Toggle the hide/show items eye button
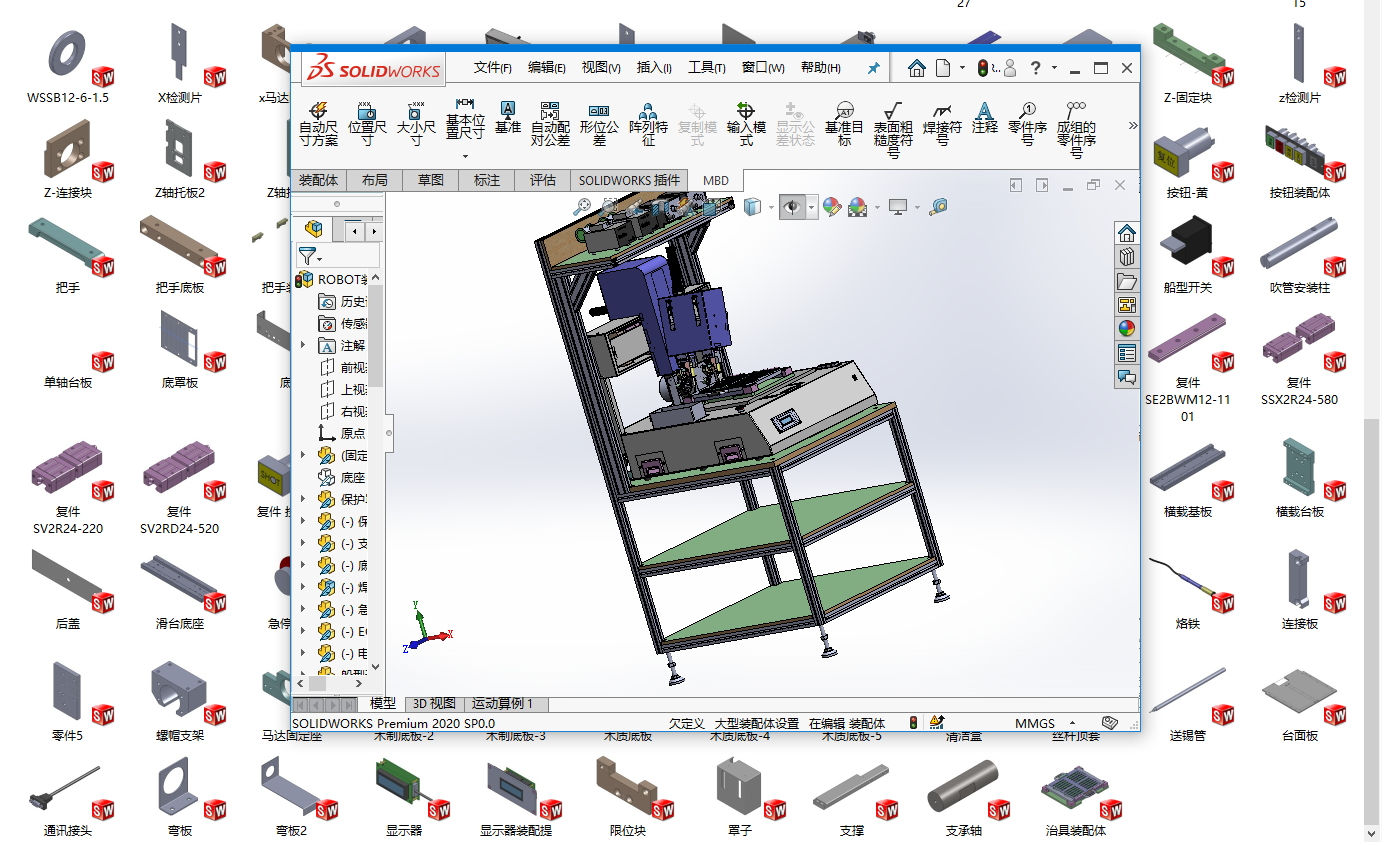This screenshot has width=1384, height=846. click(x=792, y=207)
